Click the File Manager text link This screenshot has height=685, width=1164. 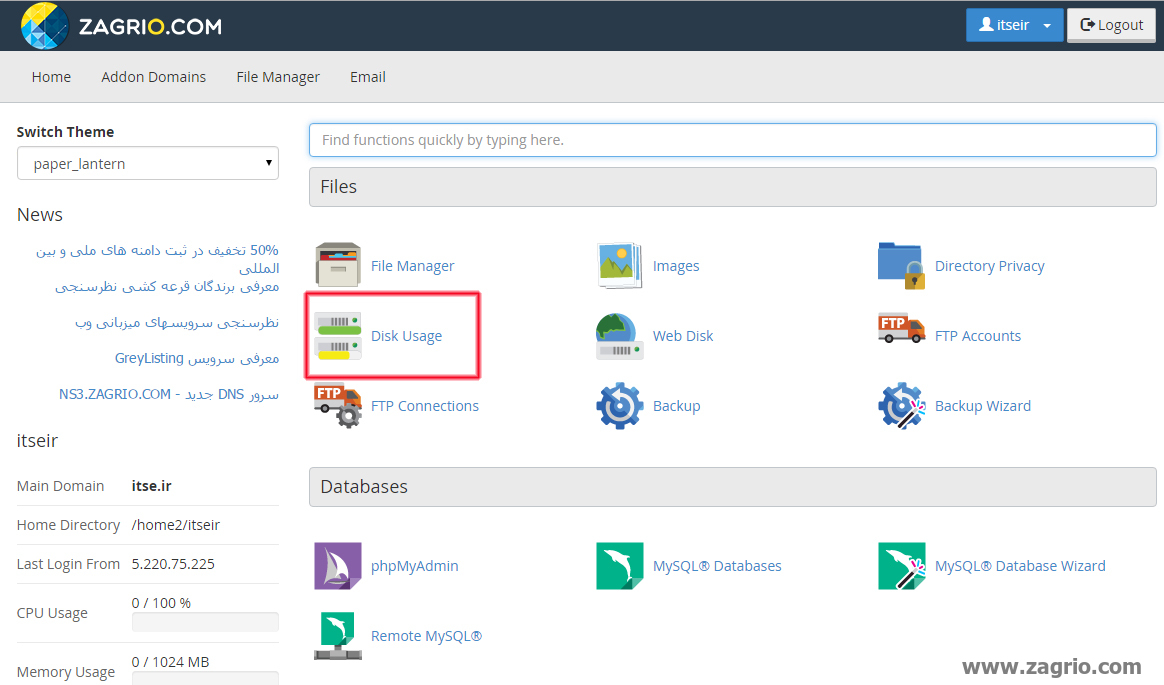pos(413,266)
